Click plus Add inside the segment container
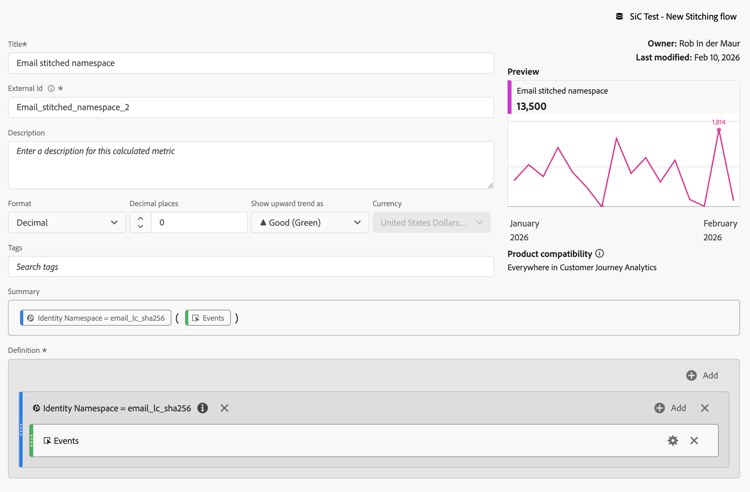 tap(670, 408)
